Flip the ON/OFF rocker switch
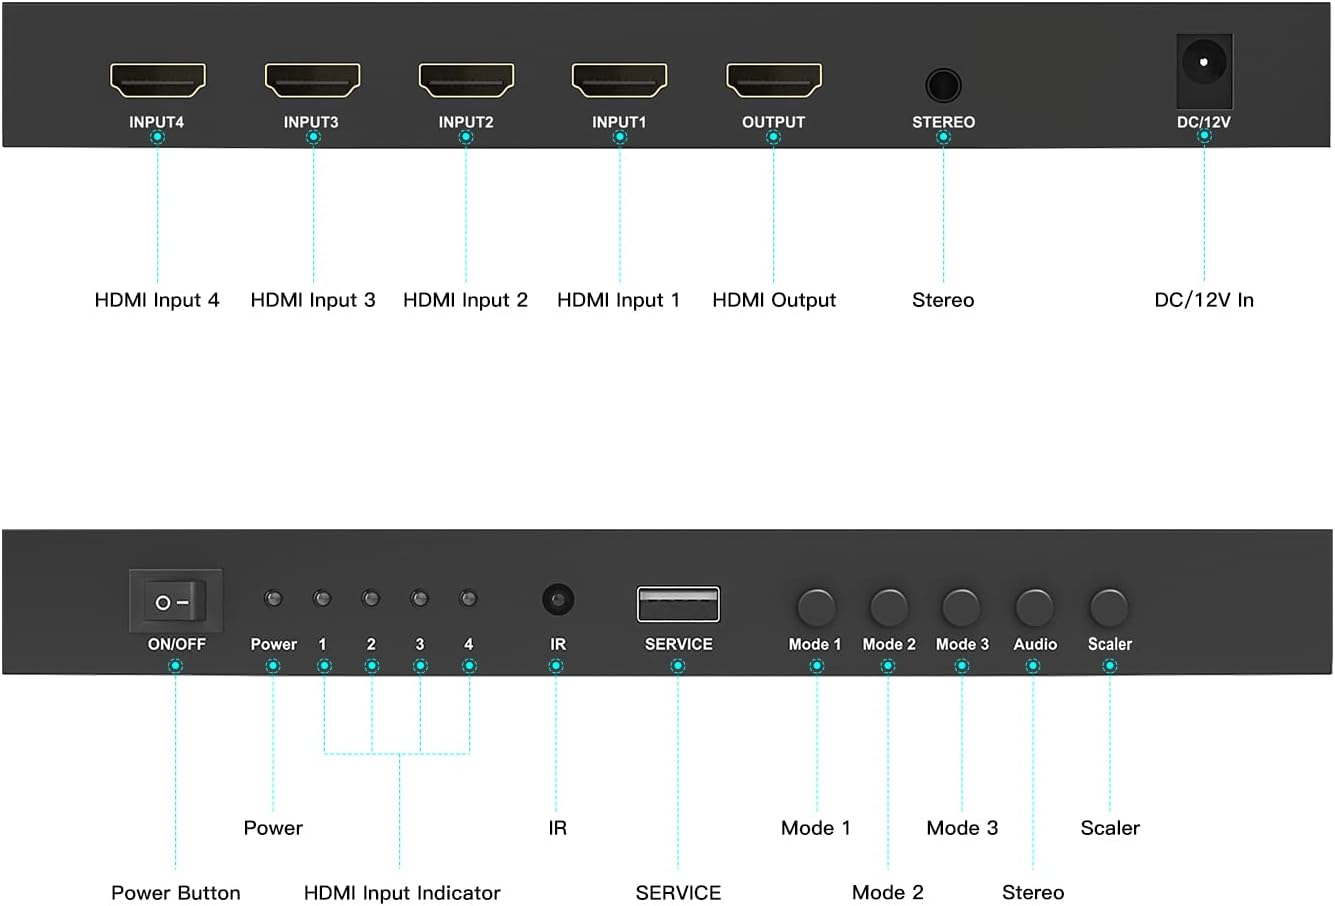Viewport: 1335px width, 906px height. click(176, 601)
